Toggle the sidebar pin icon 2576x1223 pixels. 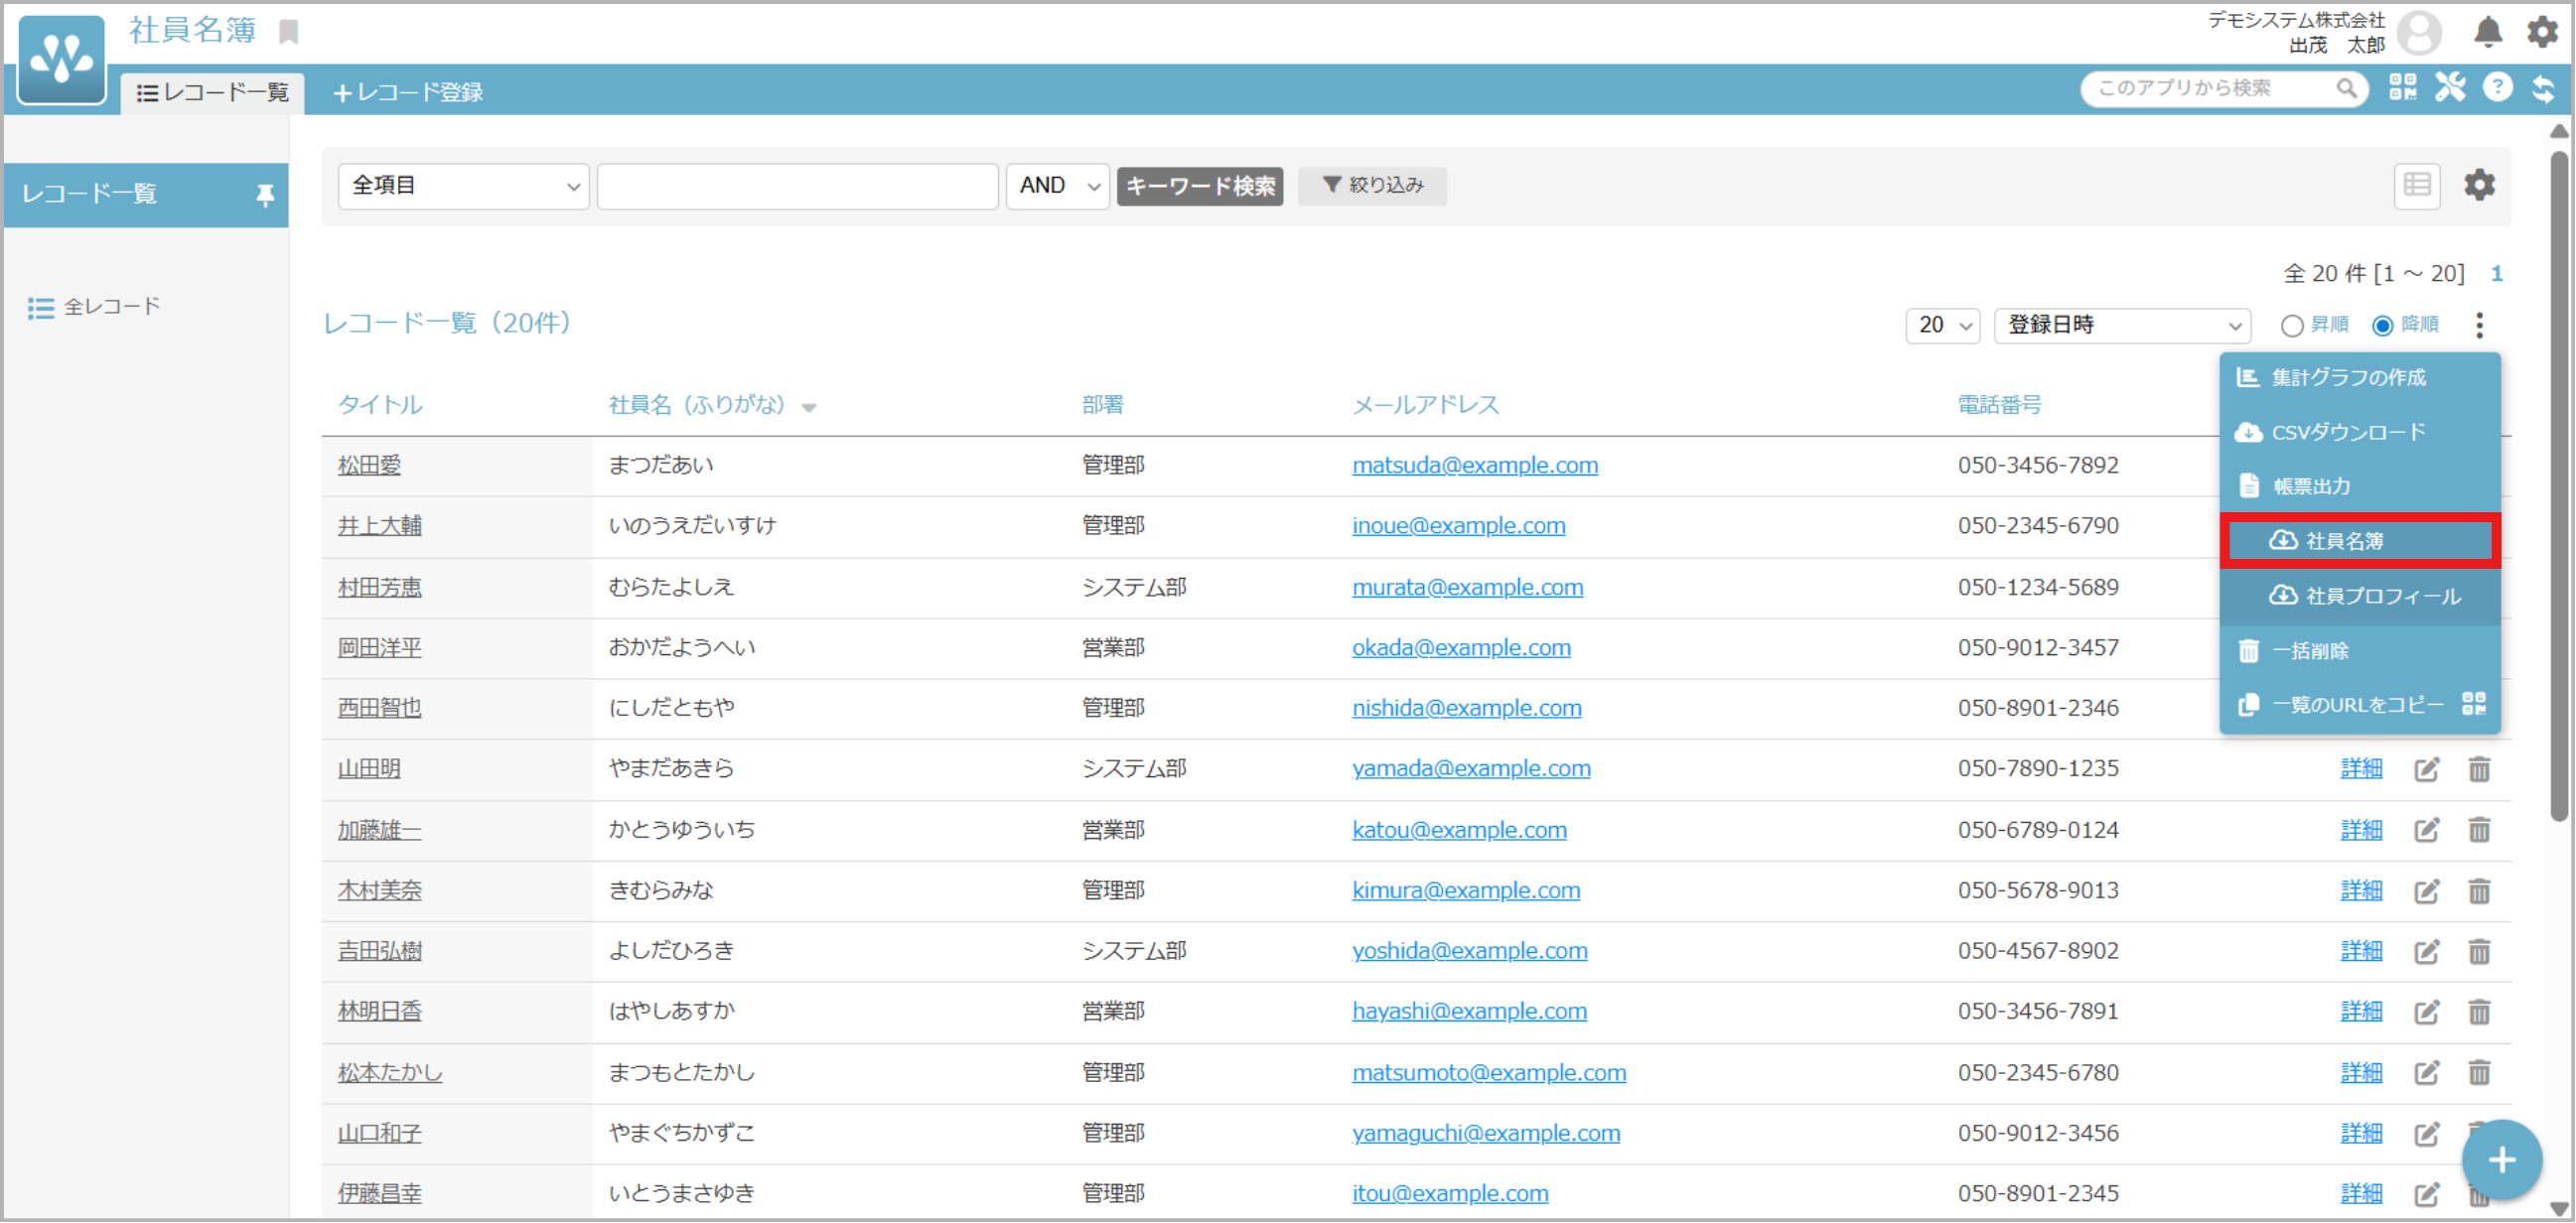tap(265, 194)
